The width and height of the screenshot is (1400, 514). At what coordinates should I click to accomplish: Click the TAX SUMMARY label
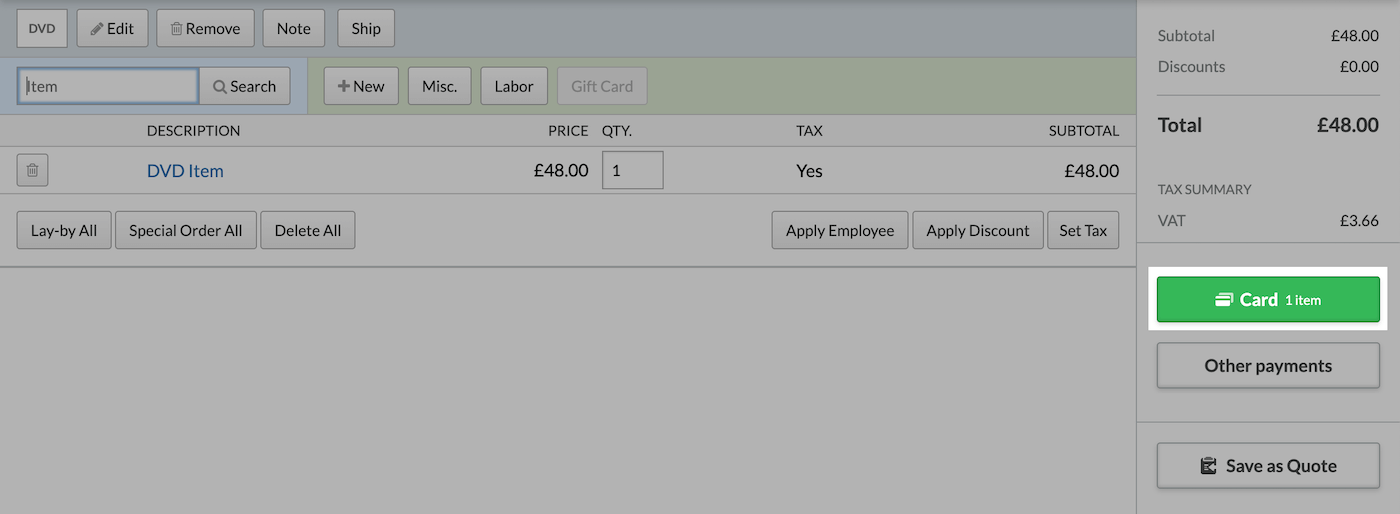[1204, 189]
